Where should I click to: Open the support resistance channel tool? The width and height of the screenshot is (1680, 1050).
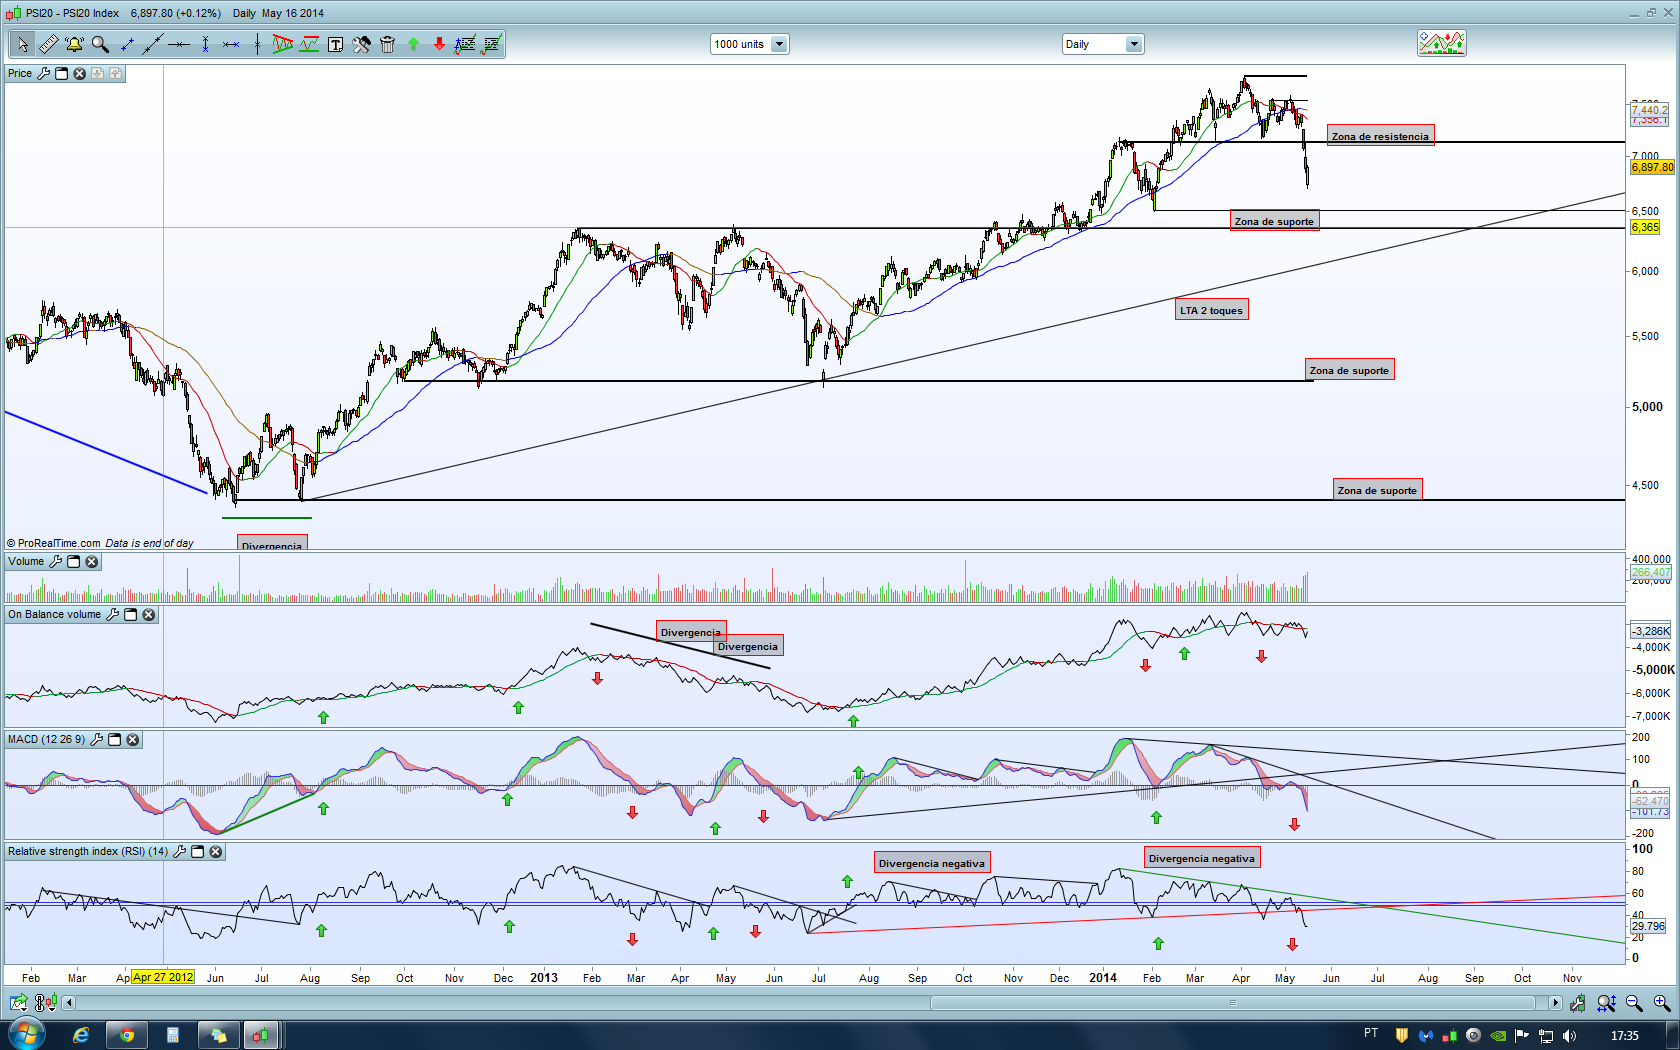309,44
